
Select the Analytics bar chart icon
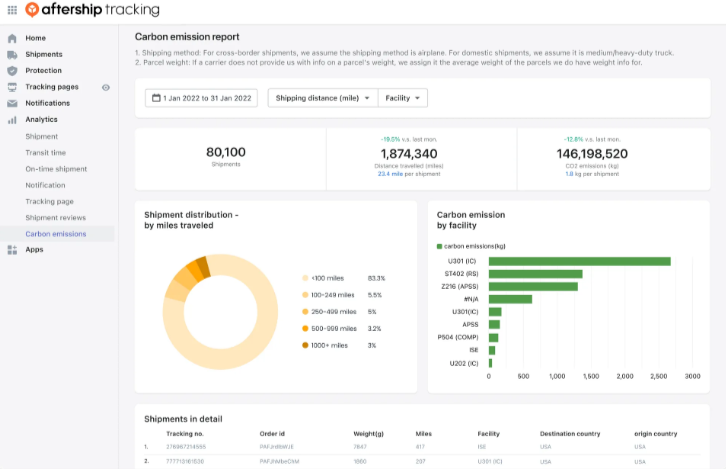(x=12, y=120)
